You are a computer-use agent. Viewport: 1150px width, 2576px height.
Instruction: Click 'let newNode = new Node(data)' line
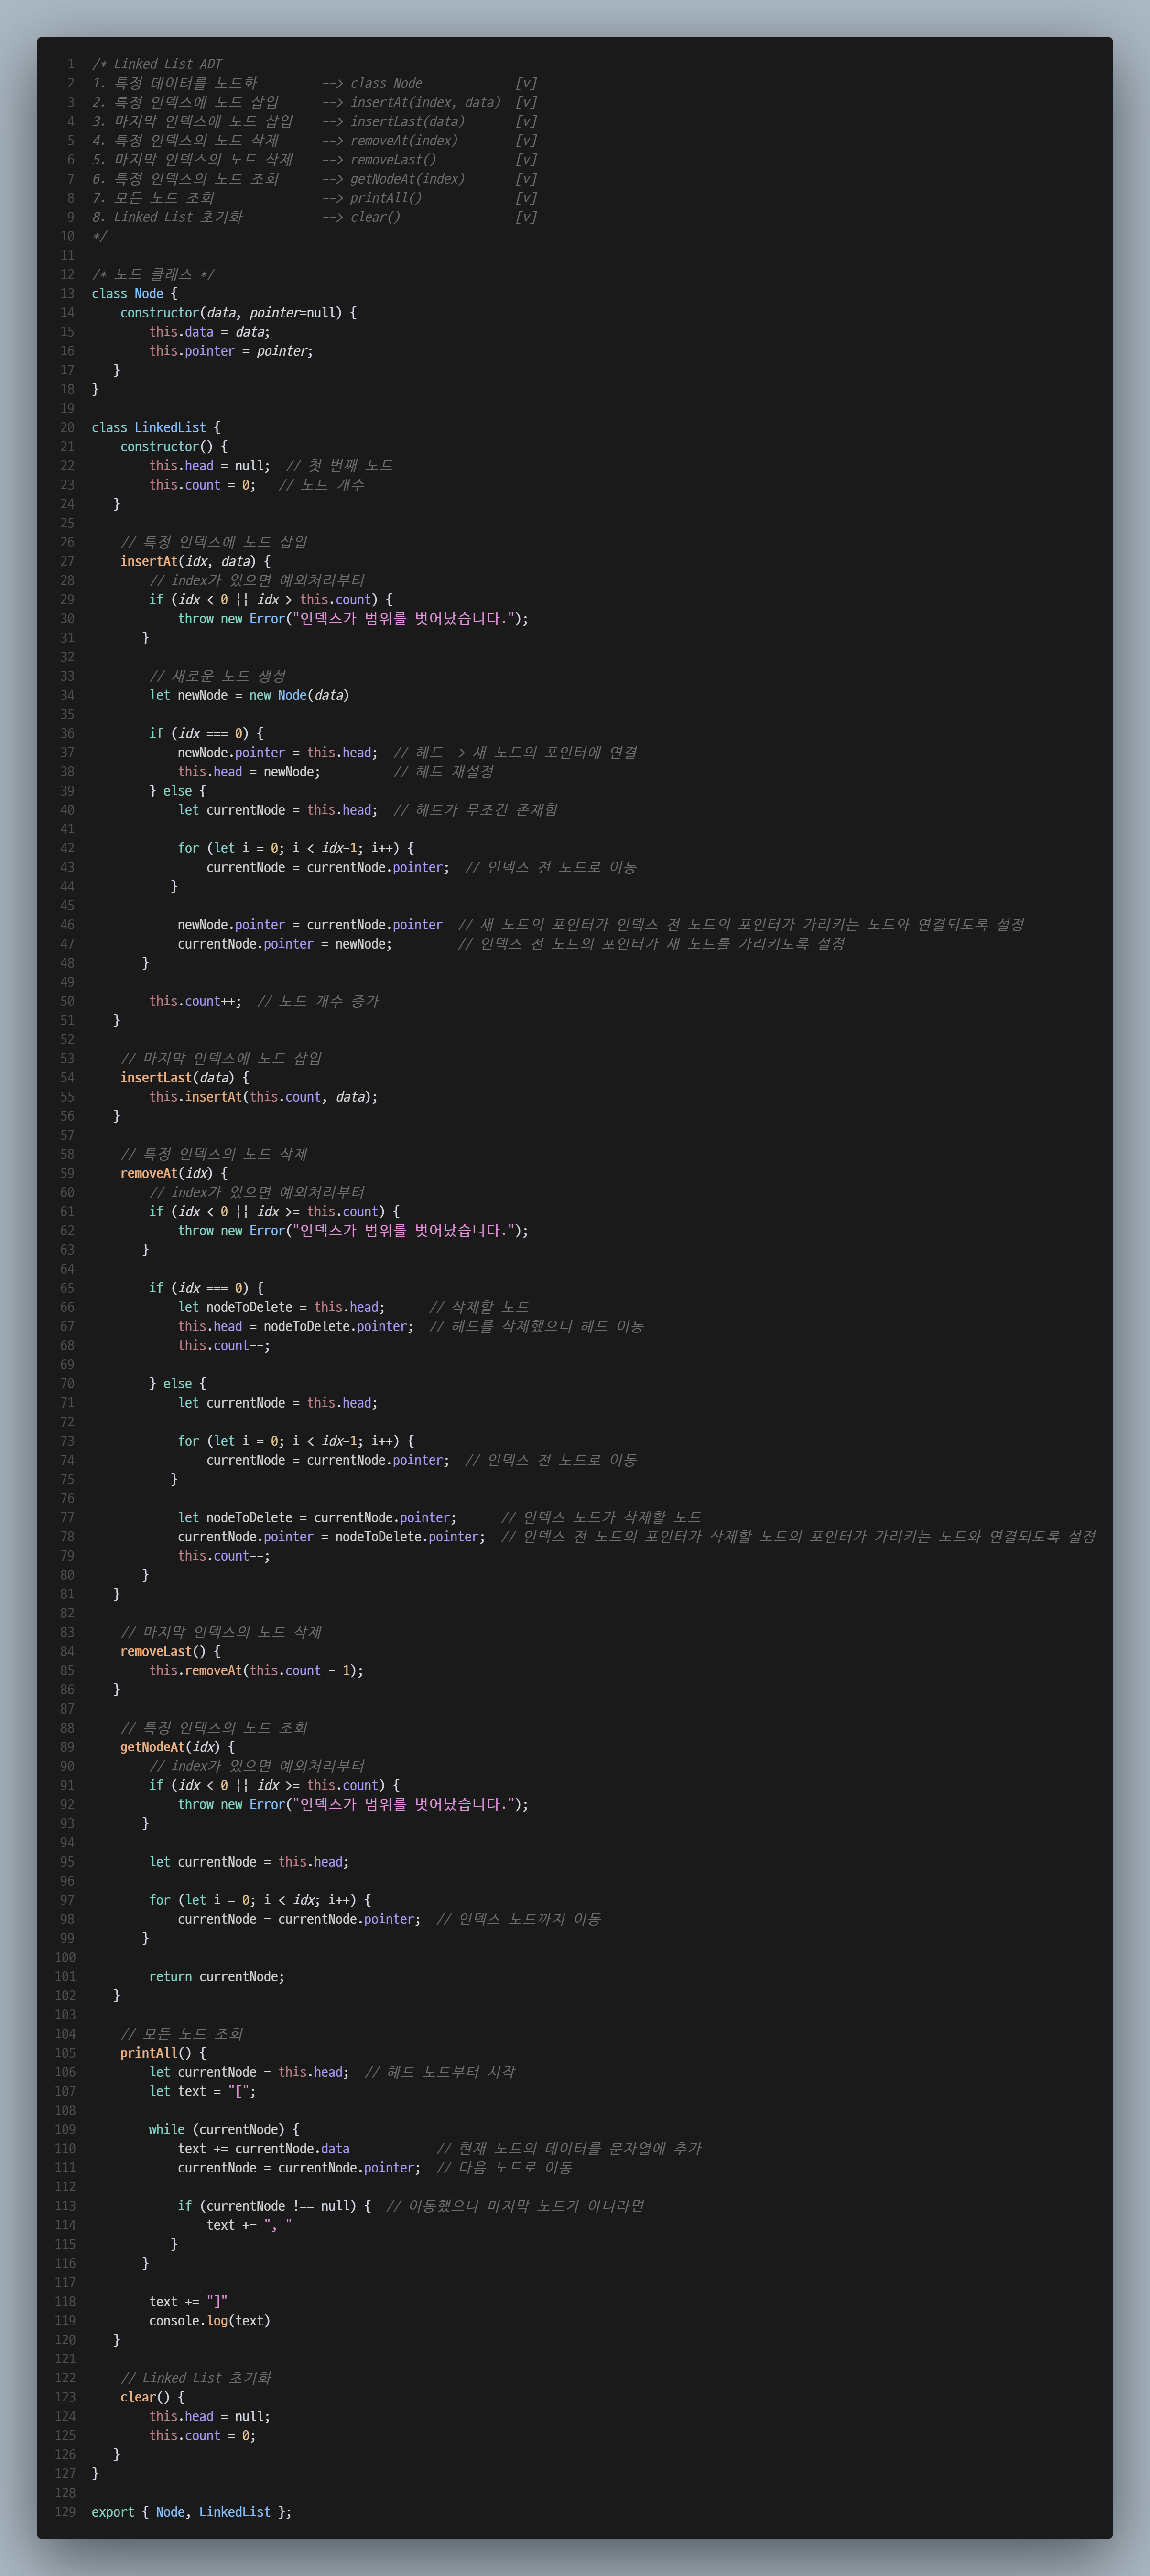(x=249, y=696)
